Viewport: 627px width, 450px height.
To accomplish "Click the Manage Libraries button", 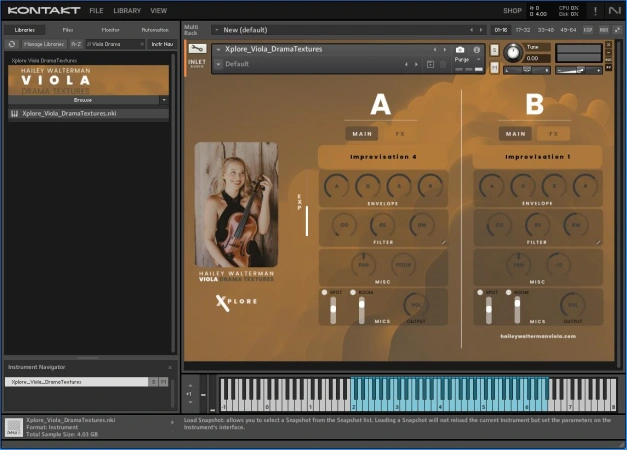I will (x=42, y=44).
